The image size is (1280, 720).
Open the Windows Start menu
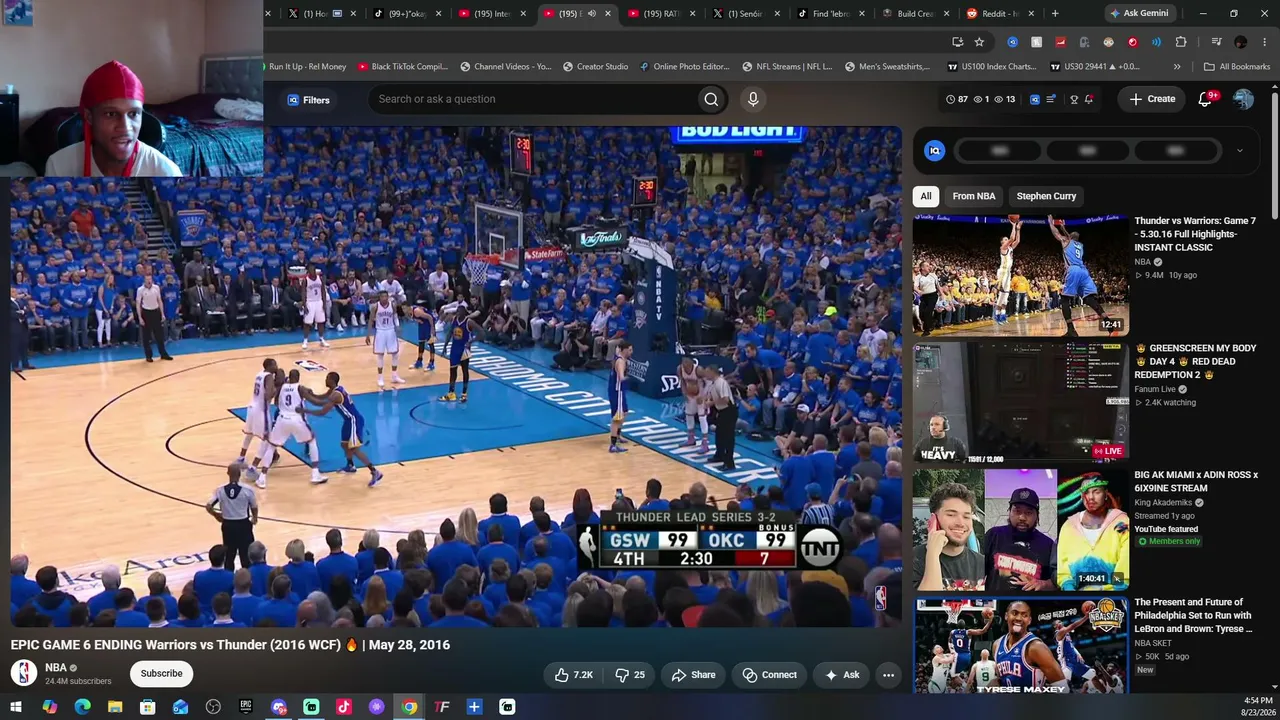pos(16,707)
